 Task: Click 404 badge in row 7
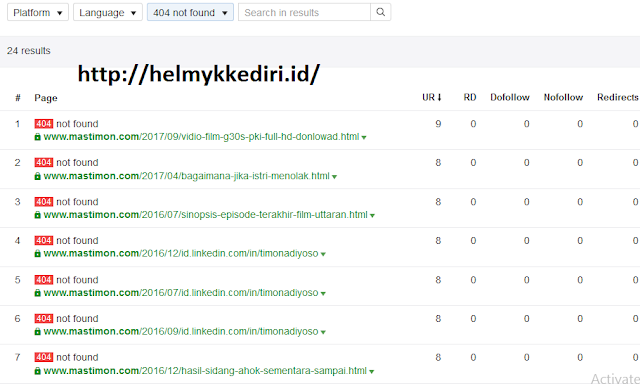pyautogui.click(x=44, y=357)
